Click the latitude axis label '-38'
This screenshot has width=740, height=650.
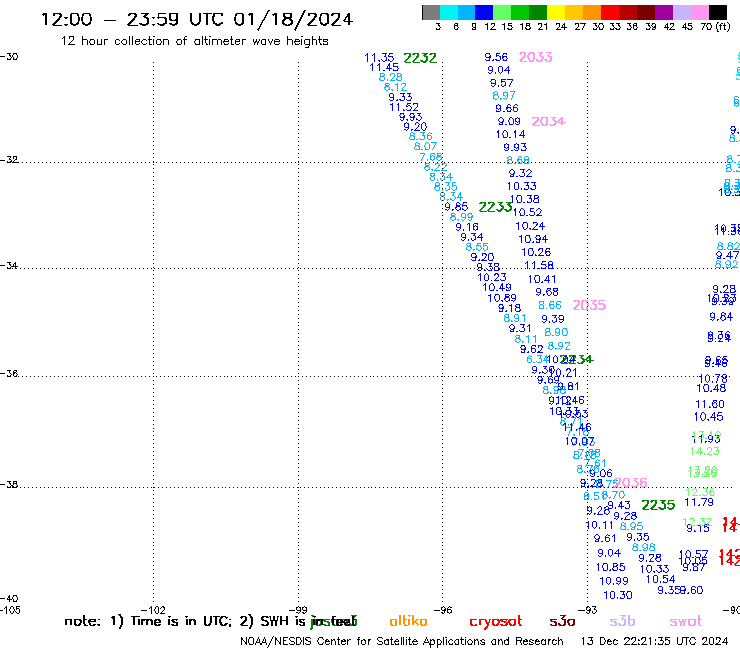tap(9, 484)
